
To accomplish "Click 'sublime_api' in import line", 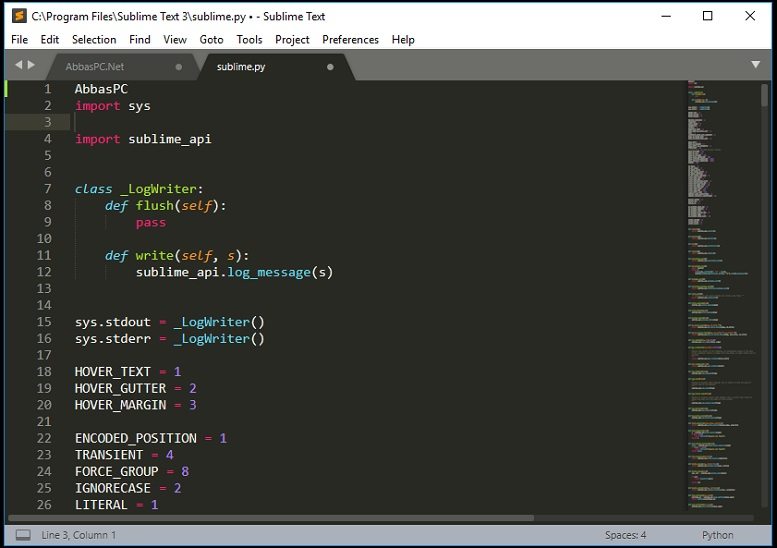I will [x=170, y=139].
